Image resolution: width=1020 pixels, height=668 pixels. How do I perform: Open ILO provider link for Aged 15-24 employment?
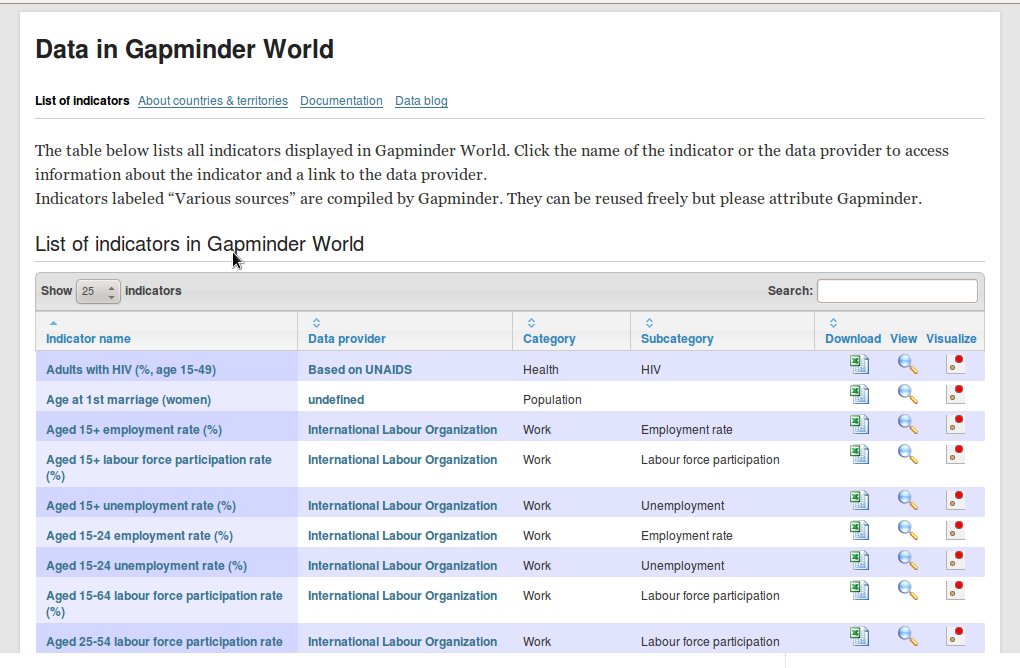pyautogui.click(x=402, y=535)
